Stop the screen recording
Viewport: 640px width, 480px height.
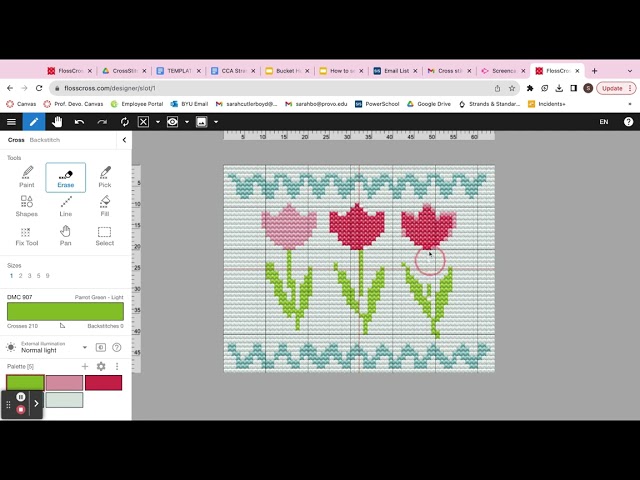(21, 409)
